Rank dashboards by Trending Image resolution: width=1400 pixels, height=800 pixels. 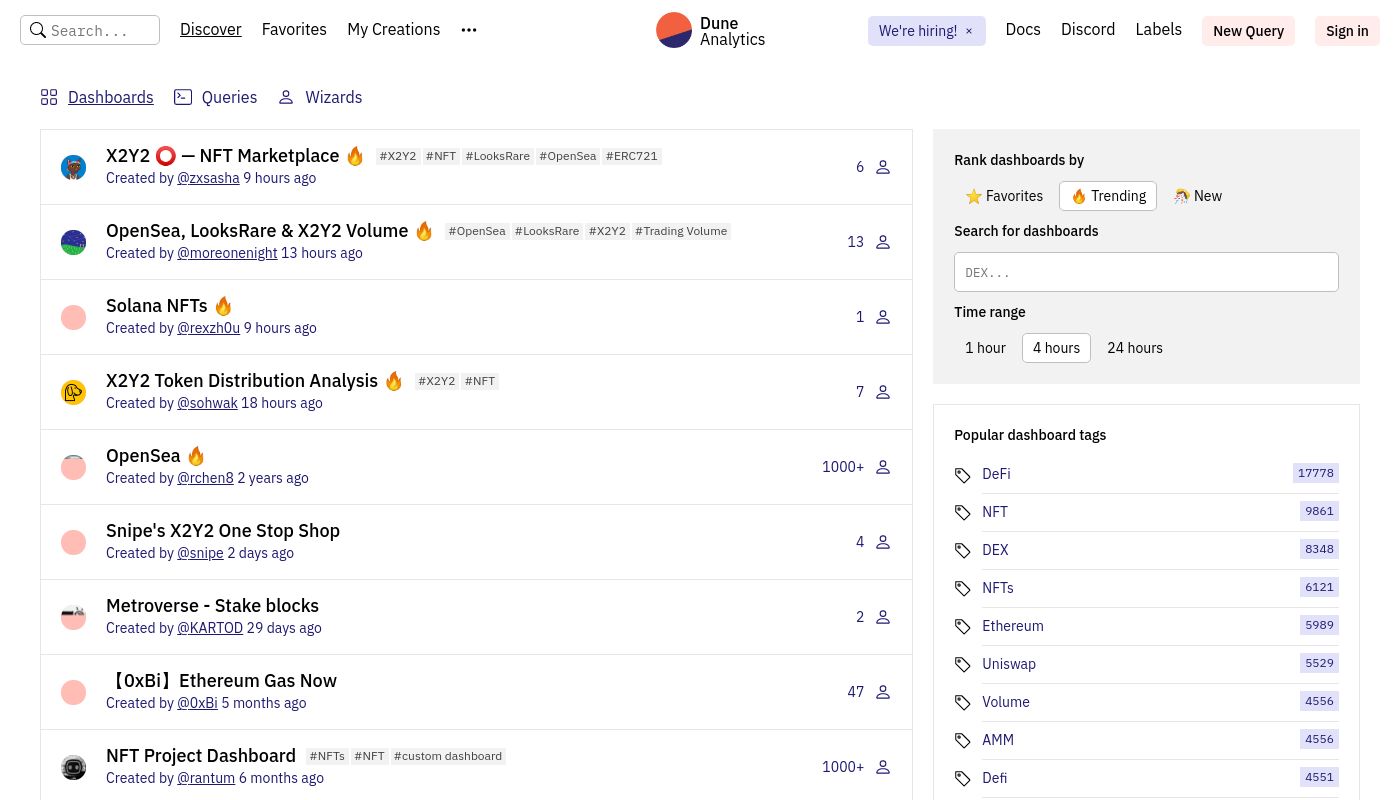point(1108,196)
